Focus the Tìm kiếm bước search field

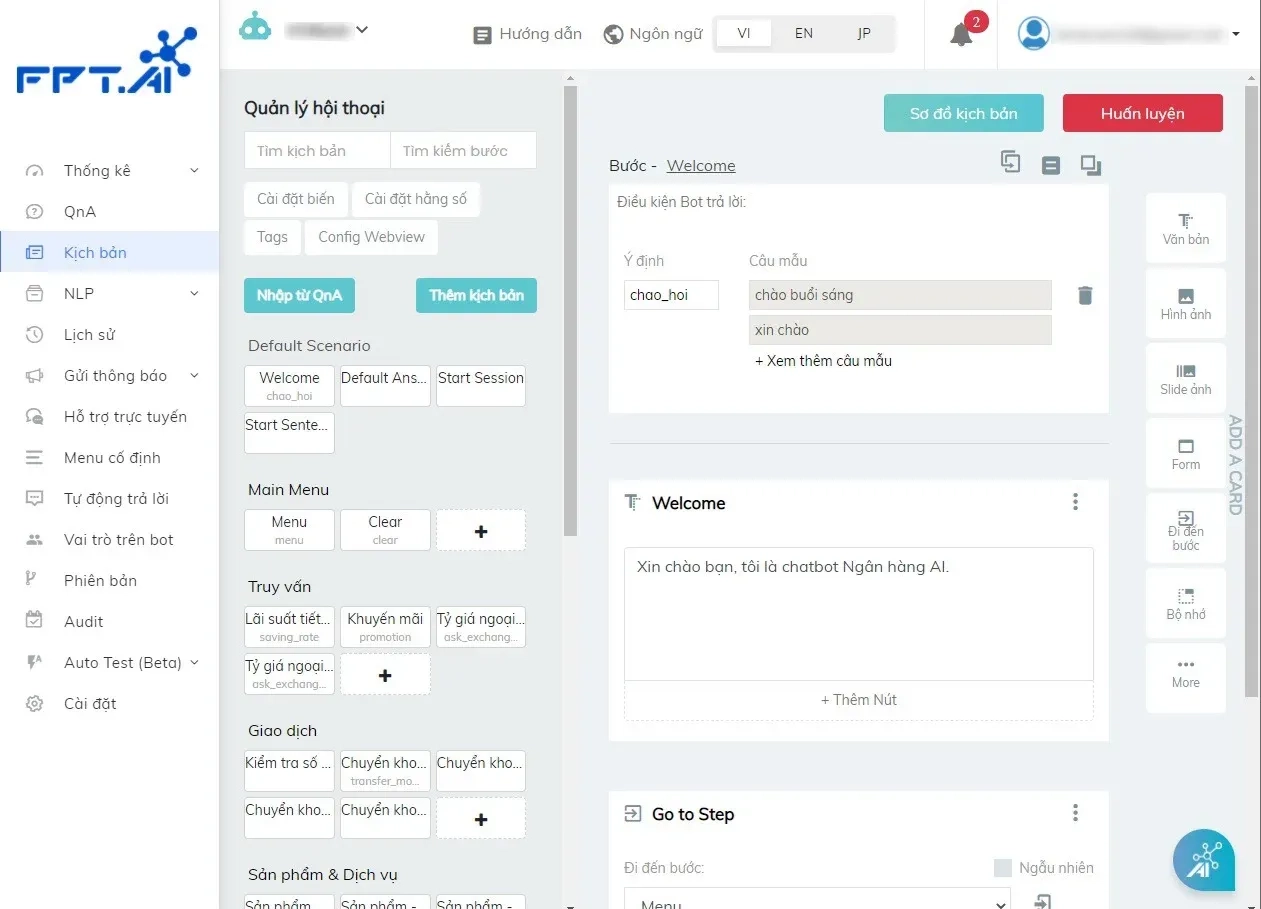tap(463, 151)
